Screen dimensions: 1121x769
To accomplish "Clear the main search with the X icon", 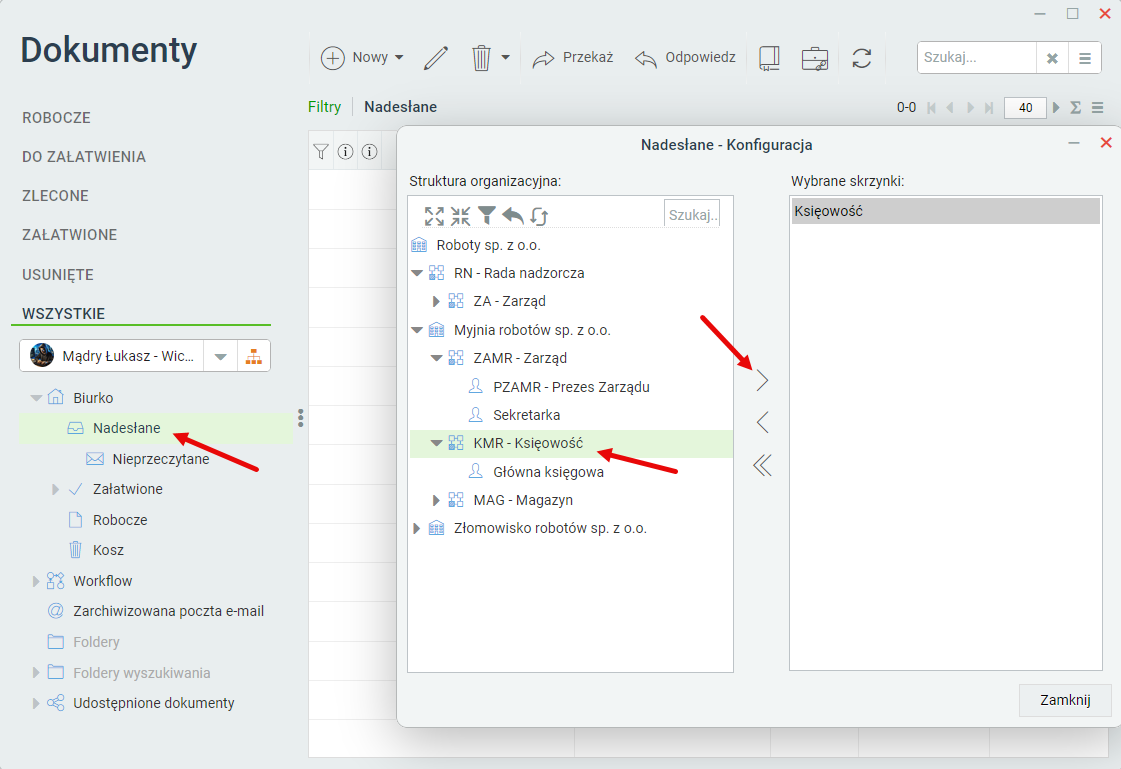I will [1052, 59].
